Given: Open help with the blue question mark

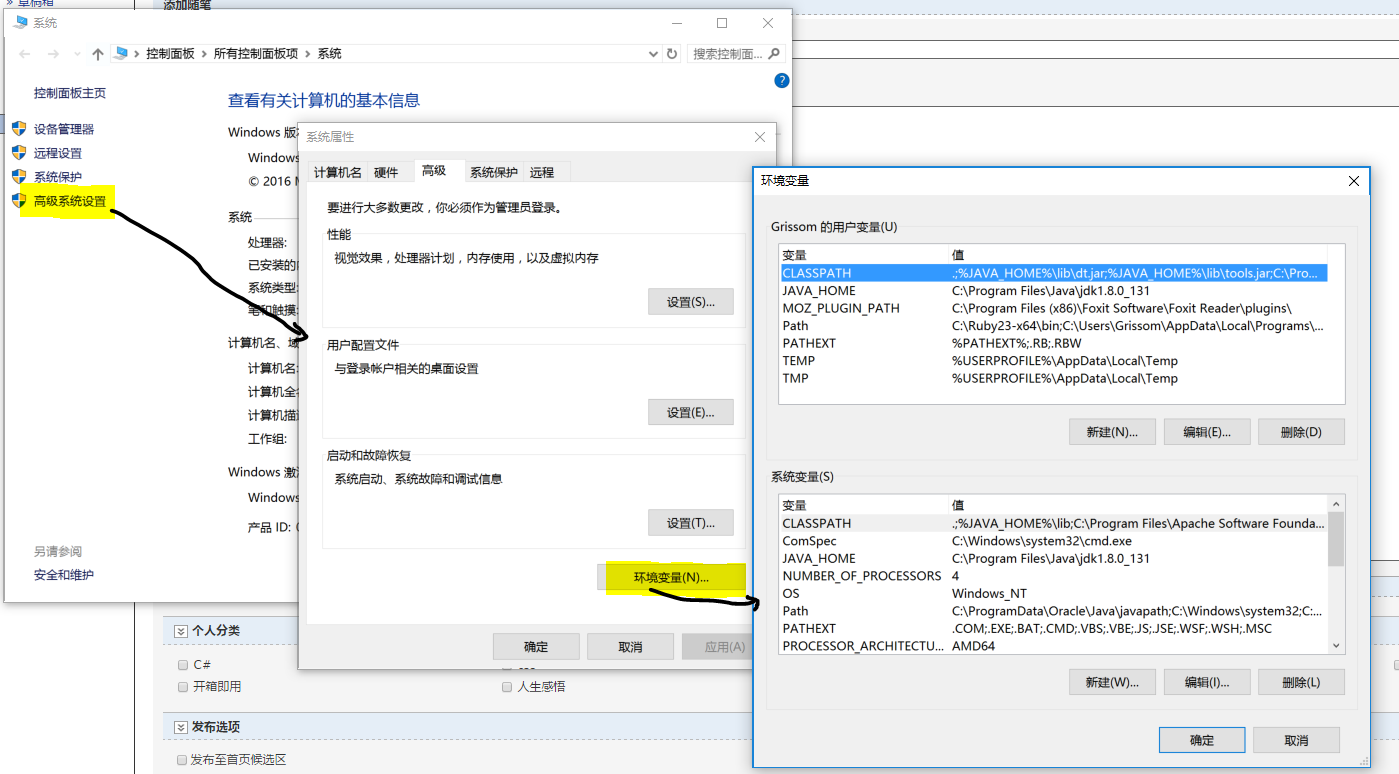Looking at the screenshot, I should (782, 81).
